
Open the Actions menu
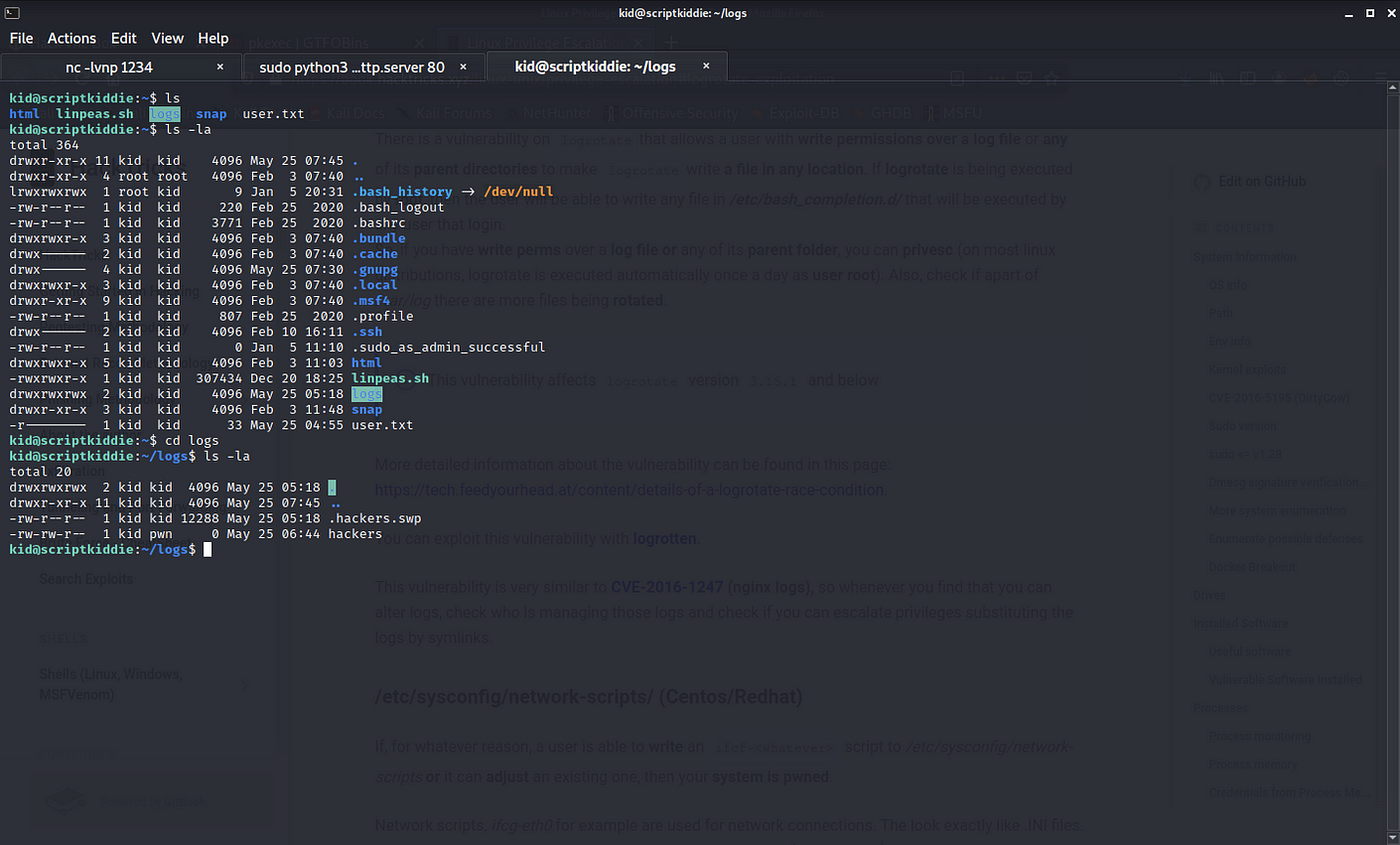72,38
